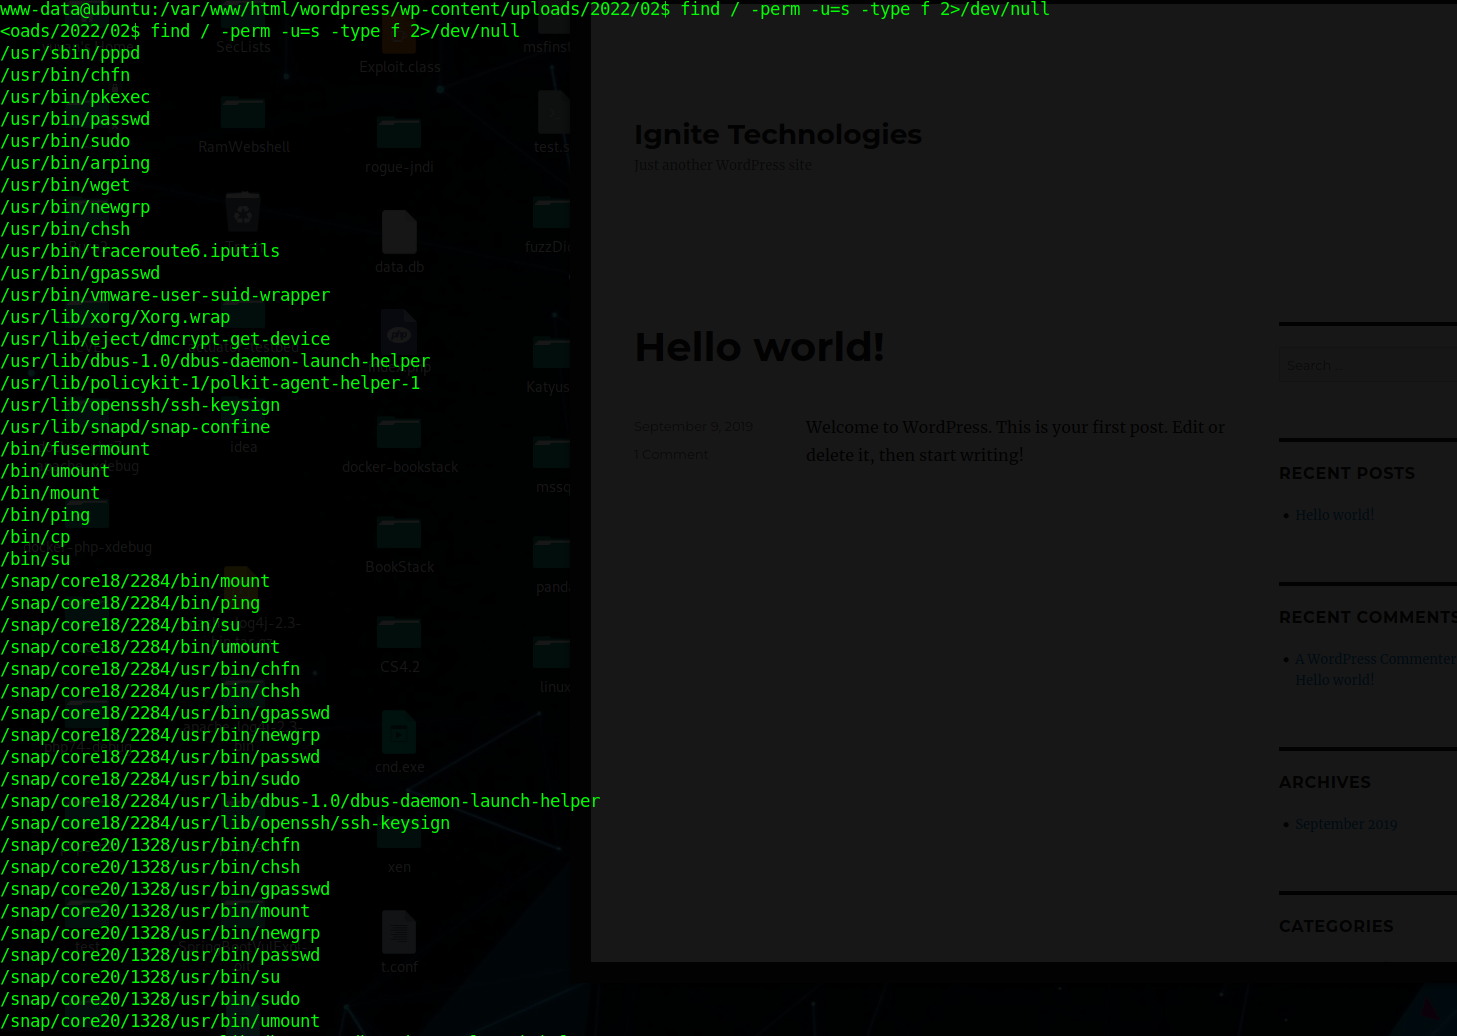The height and width of the screenshot is (1036, 1457).
Task: Click the Ignite Technologies site title
Action: (x=778, y=134)
